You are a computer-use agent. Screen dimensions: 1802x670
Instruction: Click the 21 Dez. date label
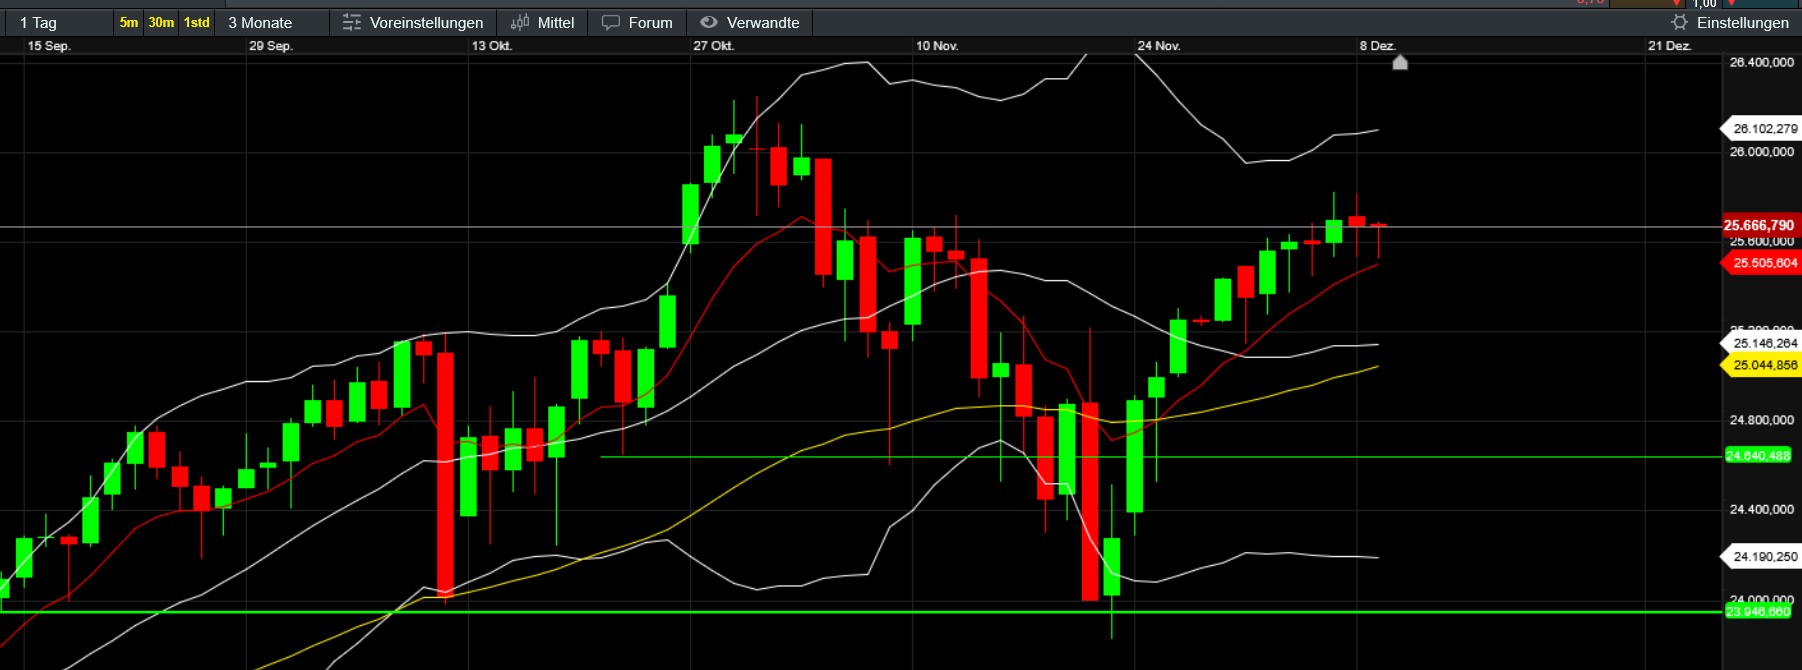pos(1670,46)
